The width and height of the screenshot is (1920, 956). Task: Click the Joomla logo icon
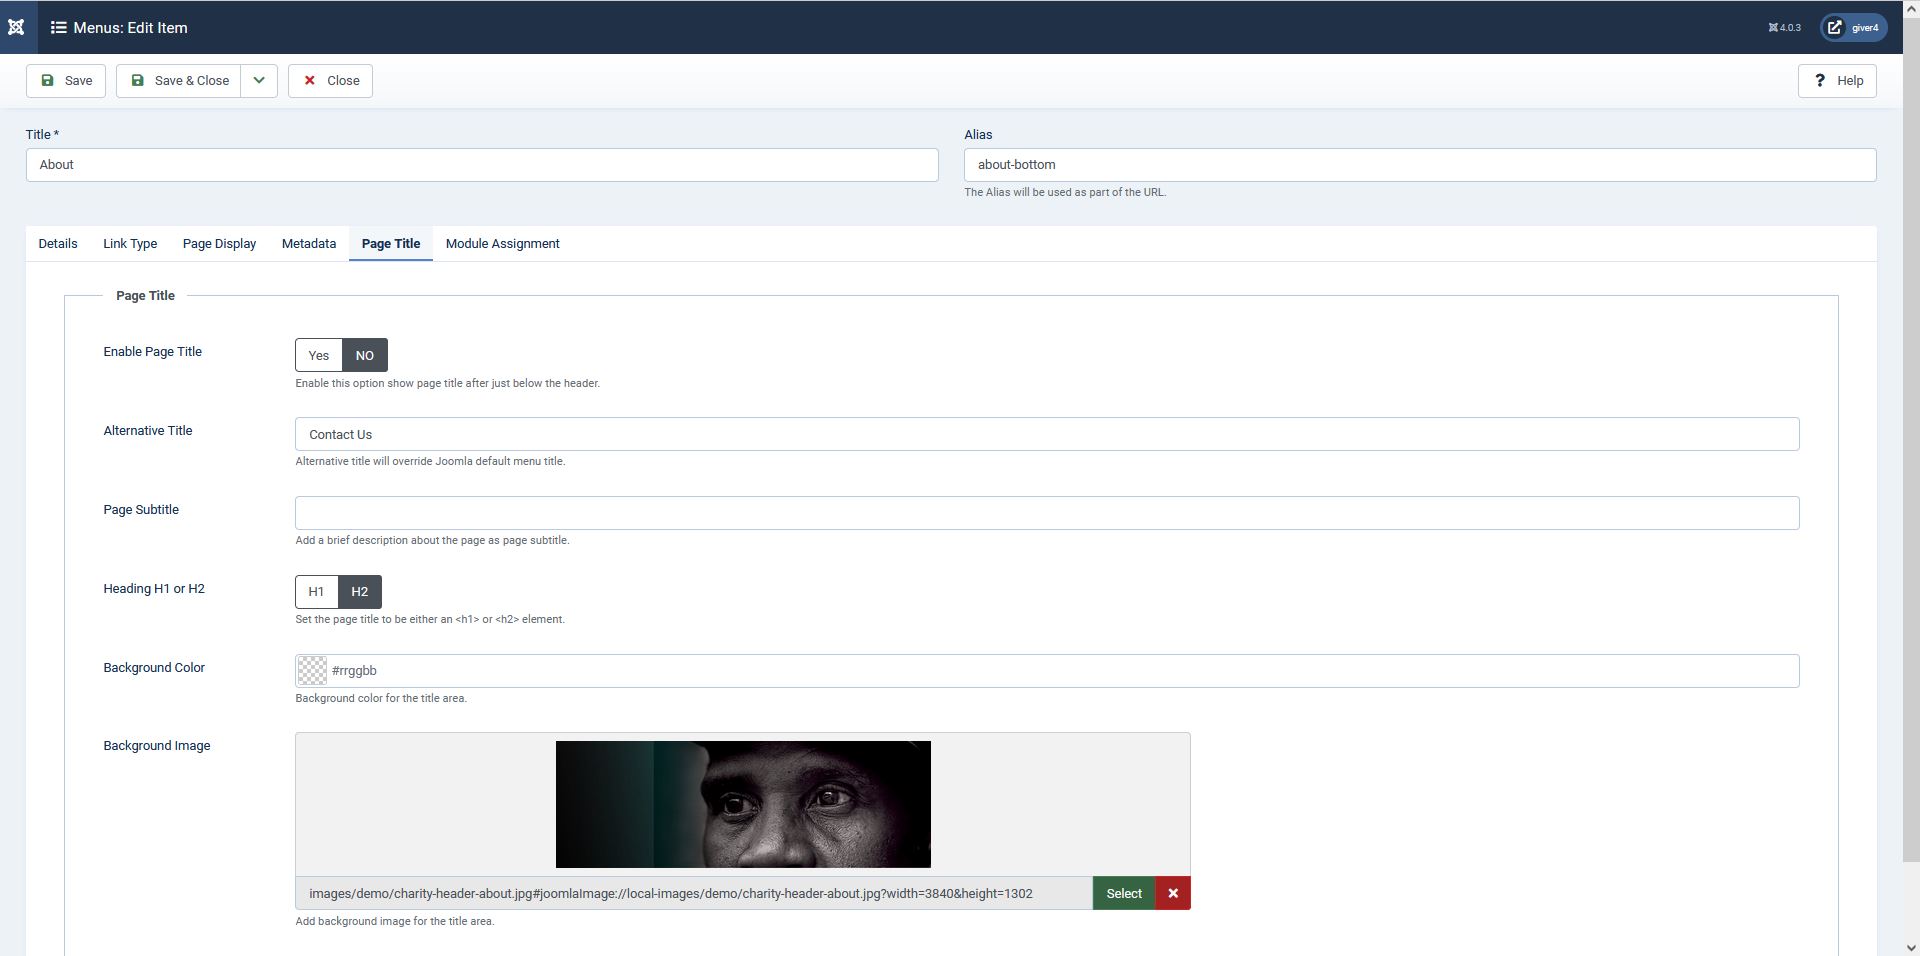[17, 27]
